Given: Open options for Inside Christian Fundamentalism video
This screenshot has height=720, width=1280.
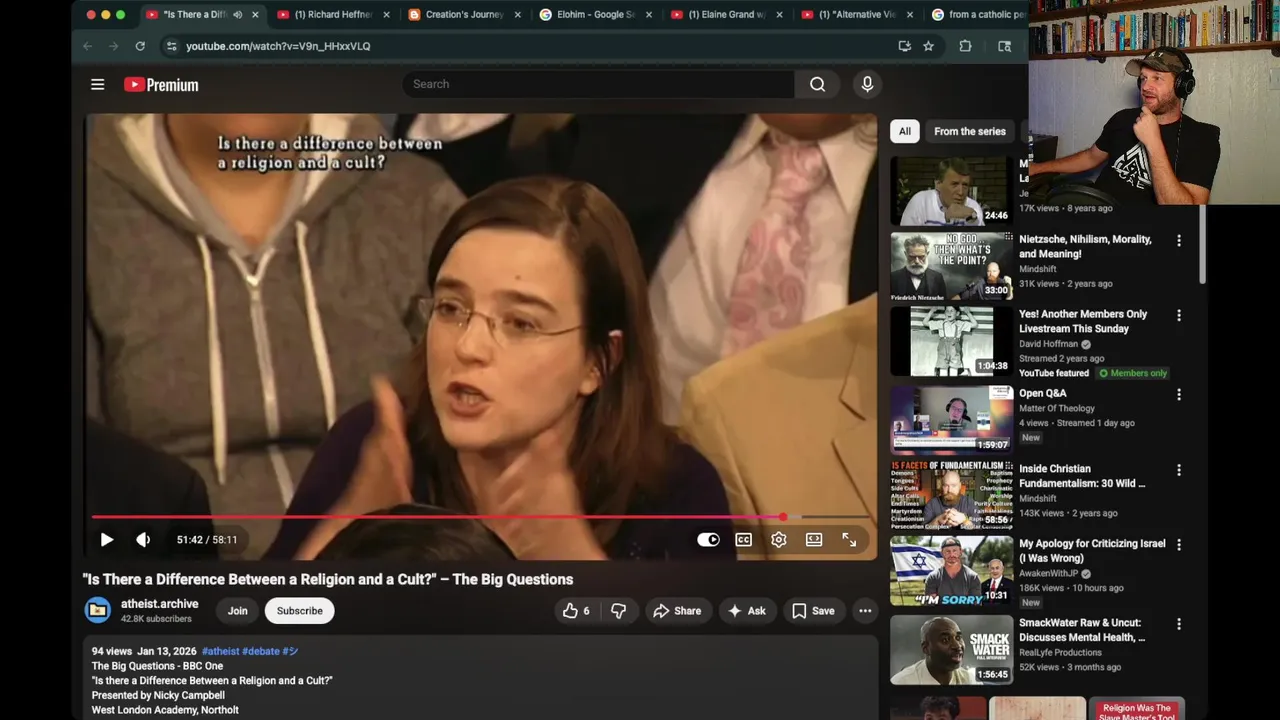Looking at the screenshot, I should [1178, 470].
